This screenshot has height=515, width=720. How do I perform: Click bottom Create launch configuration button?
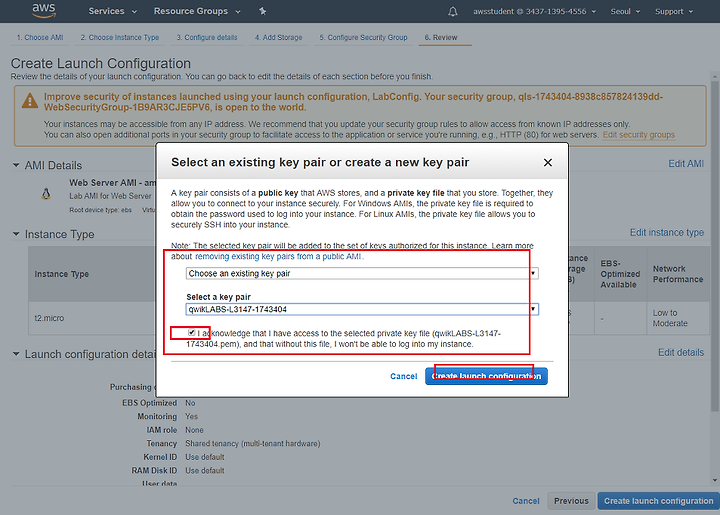(x=658, y=501)
